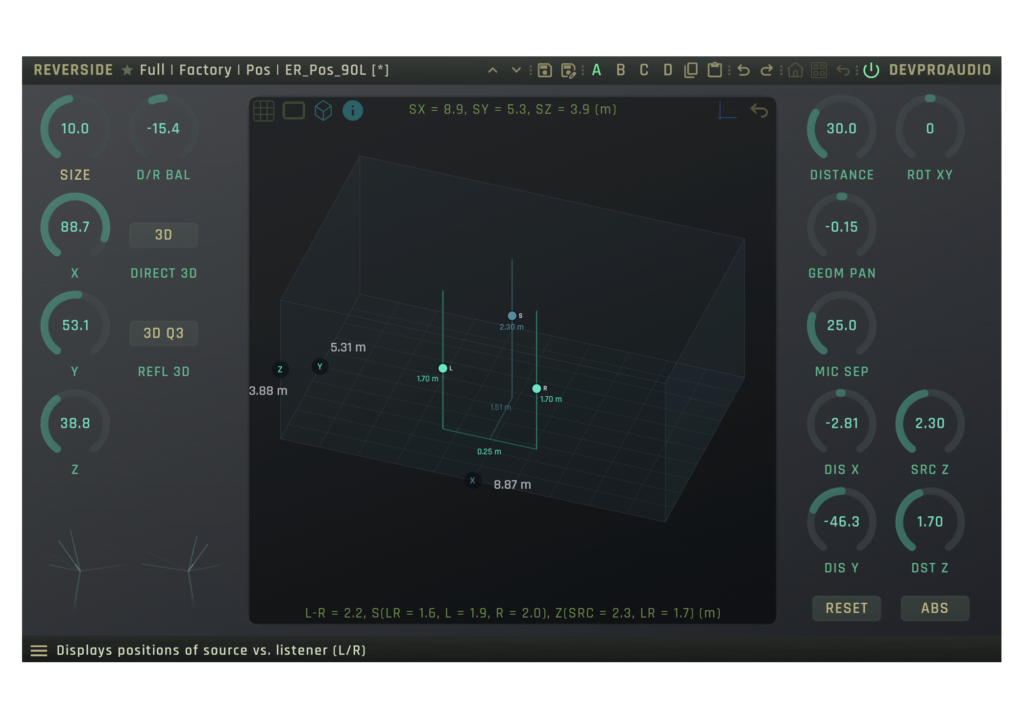Copy the current state slot

pyautogui.click(x=691, y=70)
